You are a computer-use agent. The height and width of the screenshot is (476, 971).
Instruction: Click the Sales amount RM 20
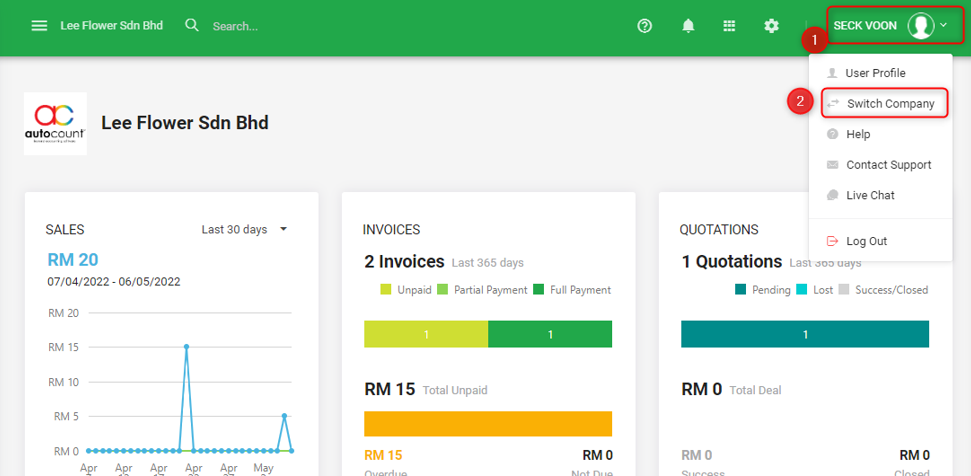[73, 260]
